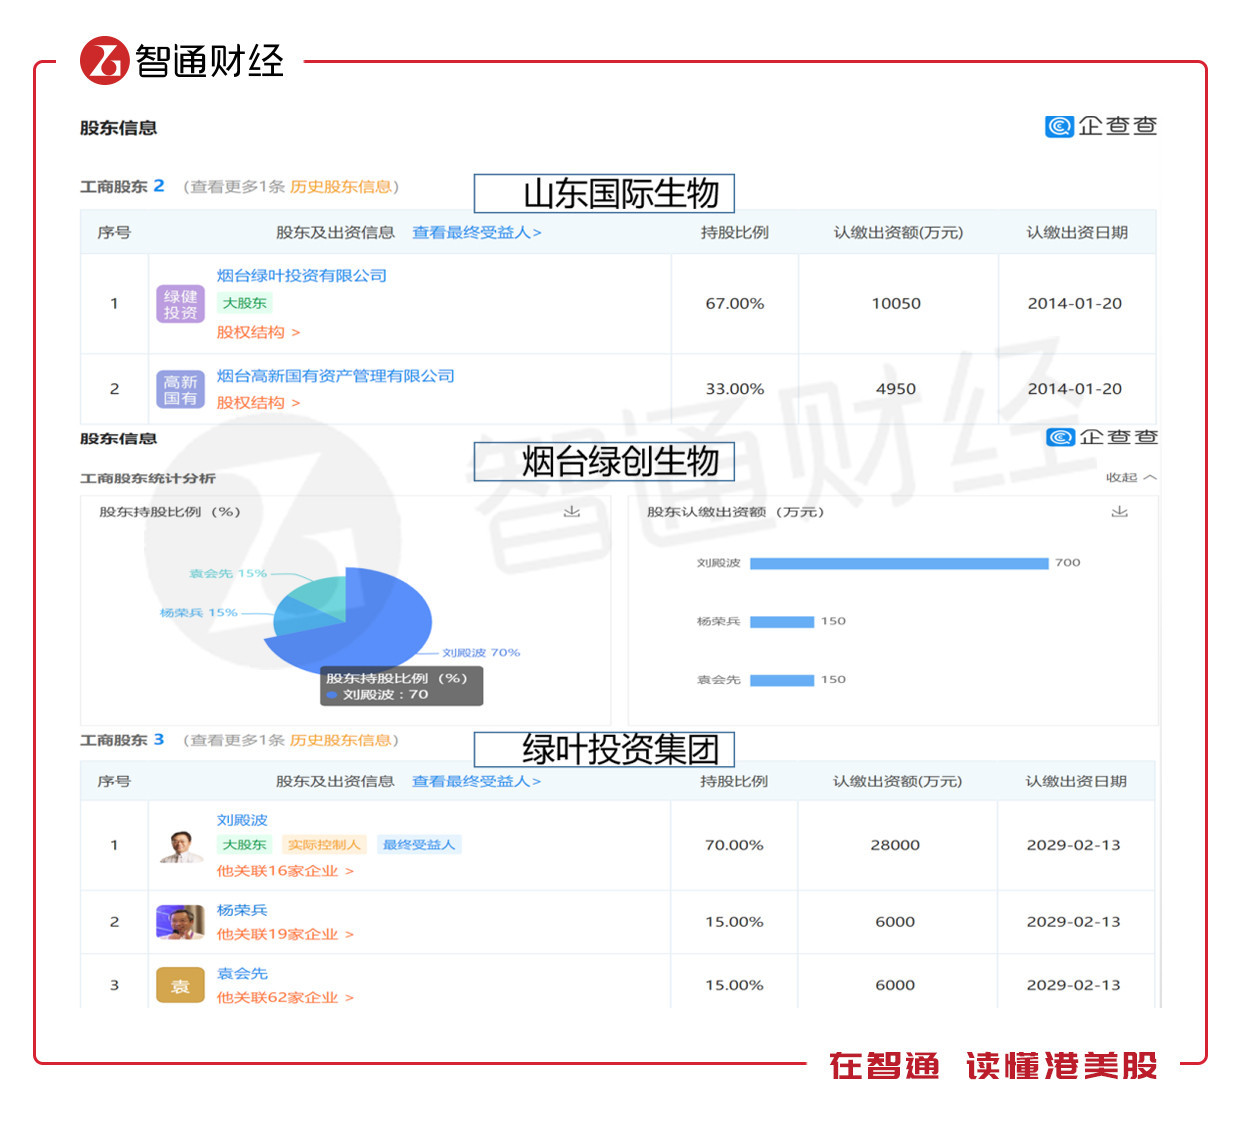Click the 杨荣兵 150 bar

pyautogui.click(x=782, y=622)
